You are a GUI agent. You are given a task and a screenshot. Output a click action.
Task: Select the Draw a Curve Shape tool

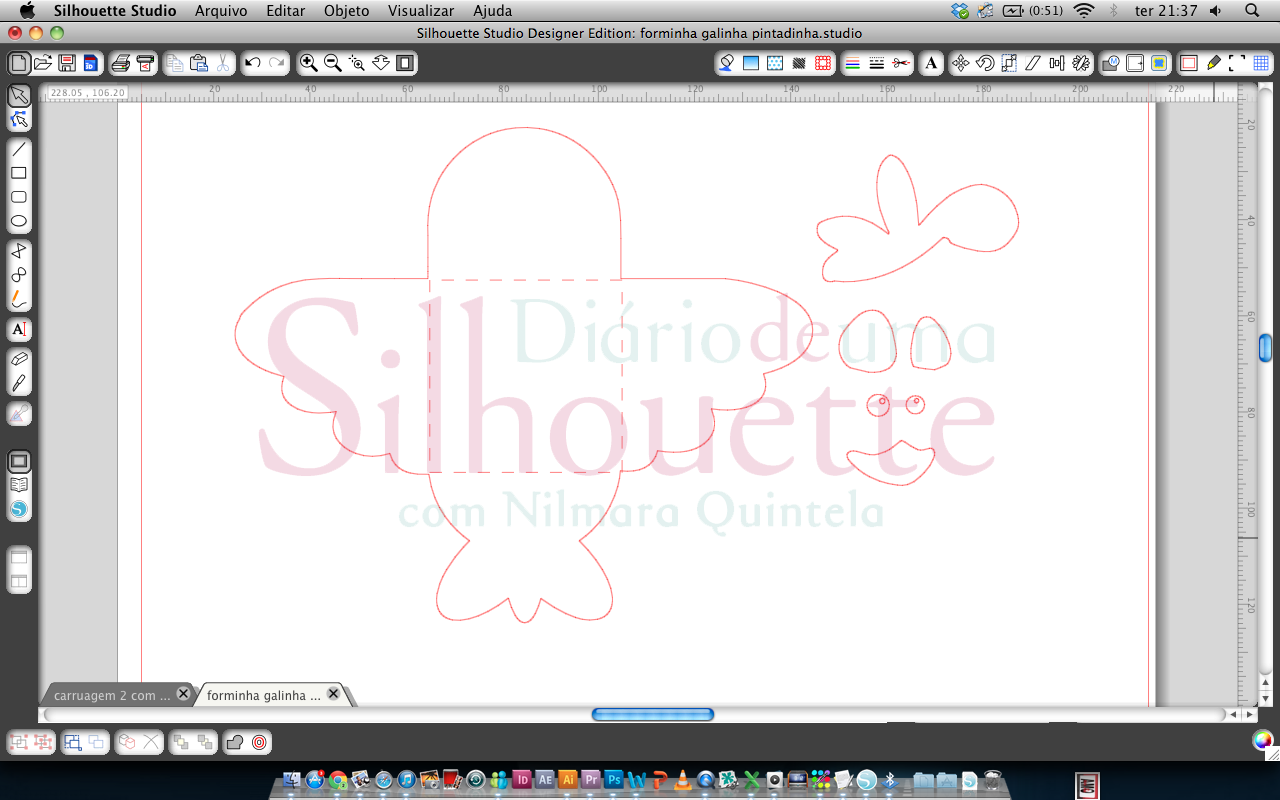tap(19, 275)
